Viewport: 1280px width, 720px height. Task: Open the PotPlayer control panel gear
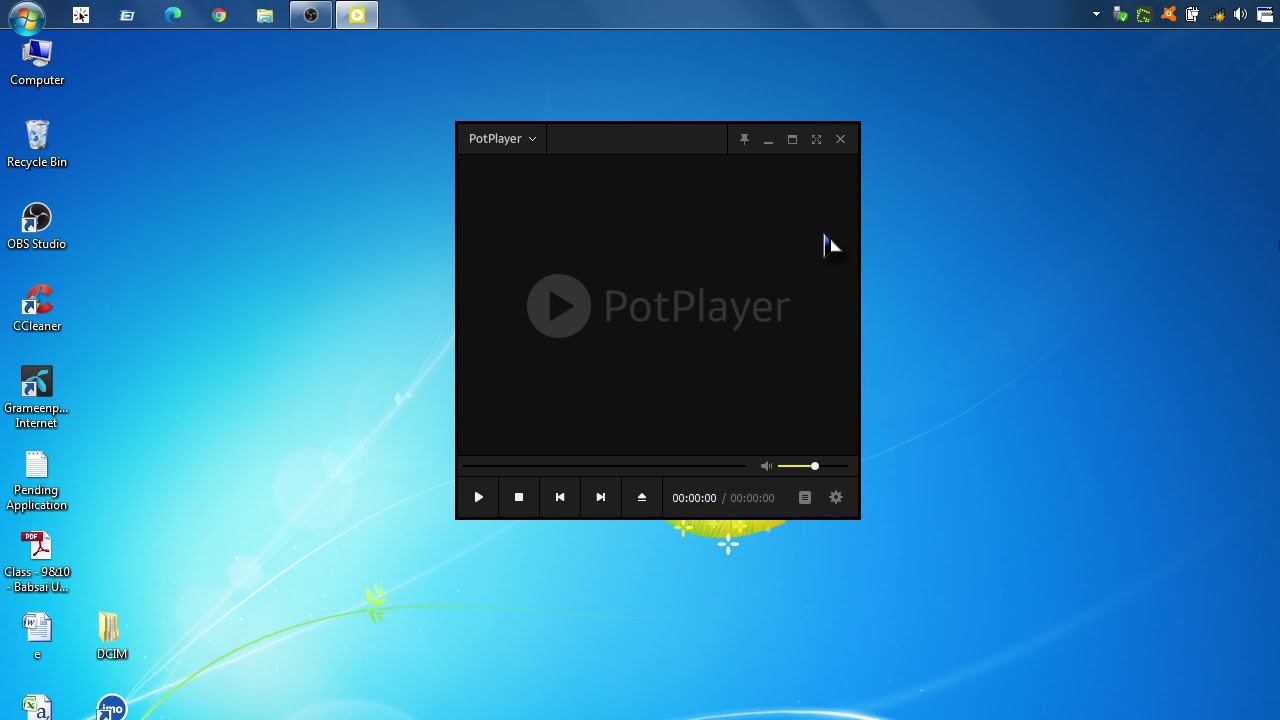point(836,497)
